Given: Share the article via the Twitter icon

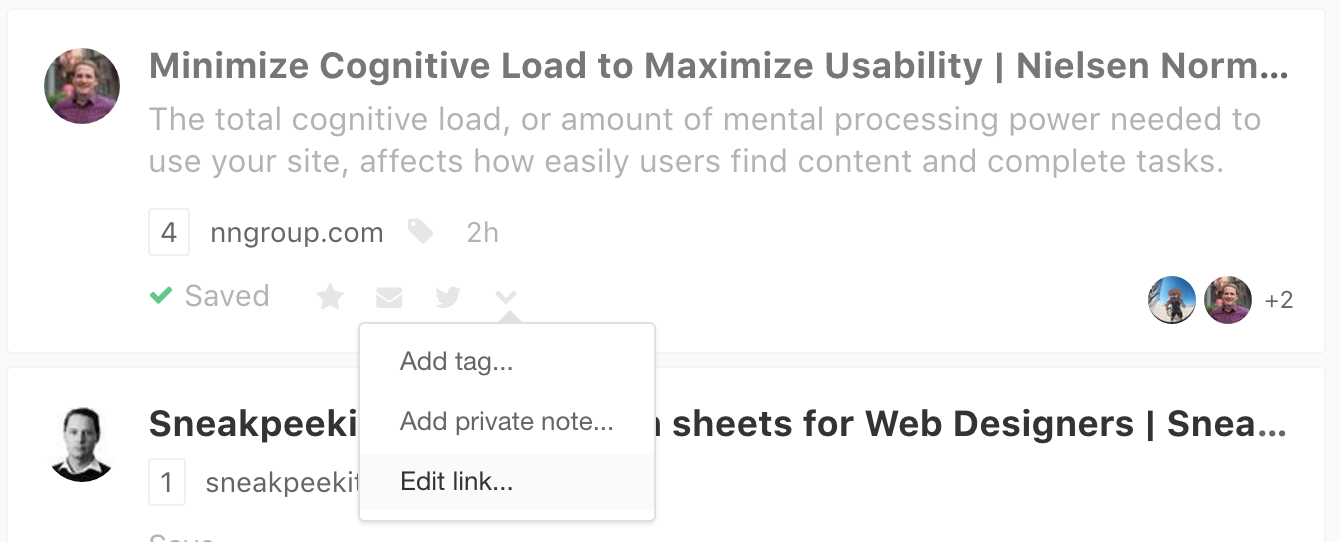Looking at the screenshot, I should (x=448, y=297).
